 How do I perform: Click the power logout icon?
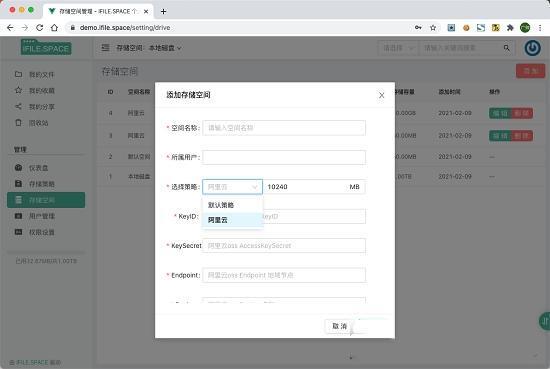click(532, 48)
